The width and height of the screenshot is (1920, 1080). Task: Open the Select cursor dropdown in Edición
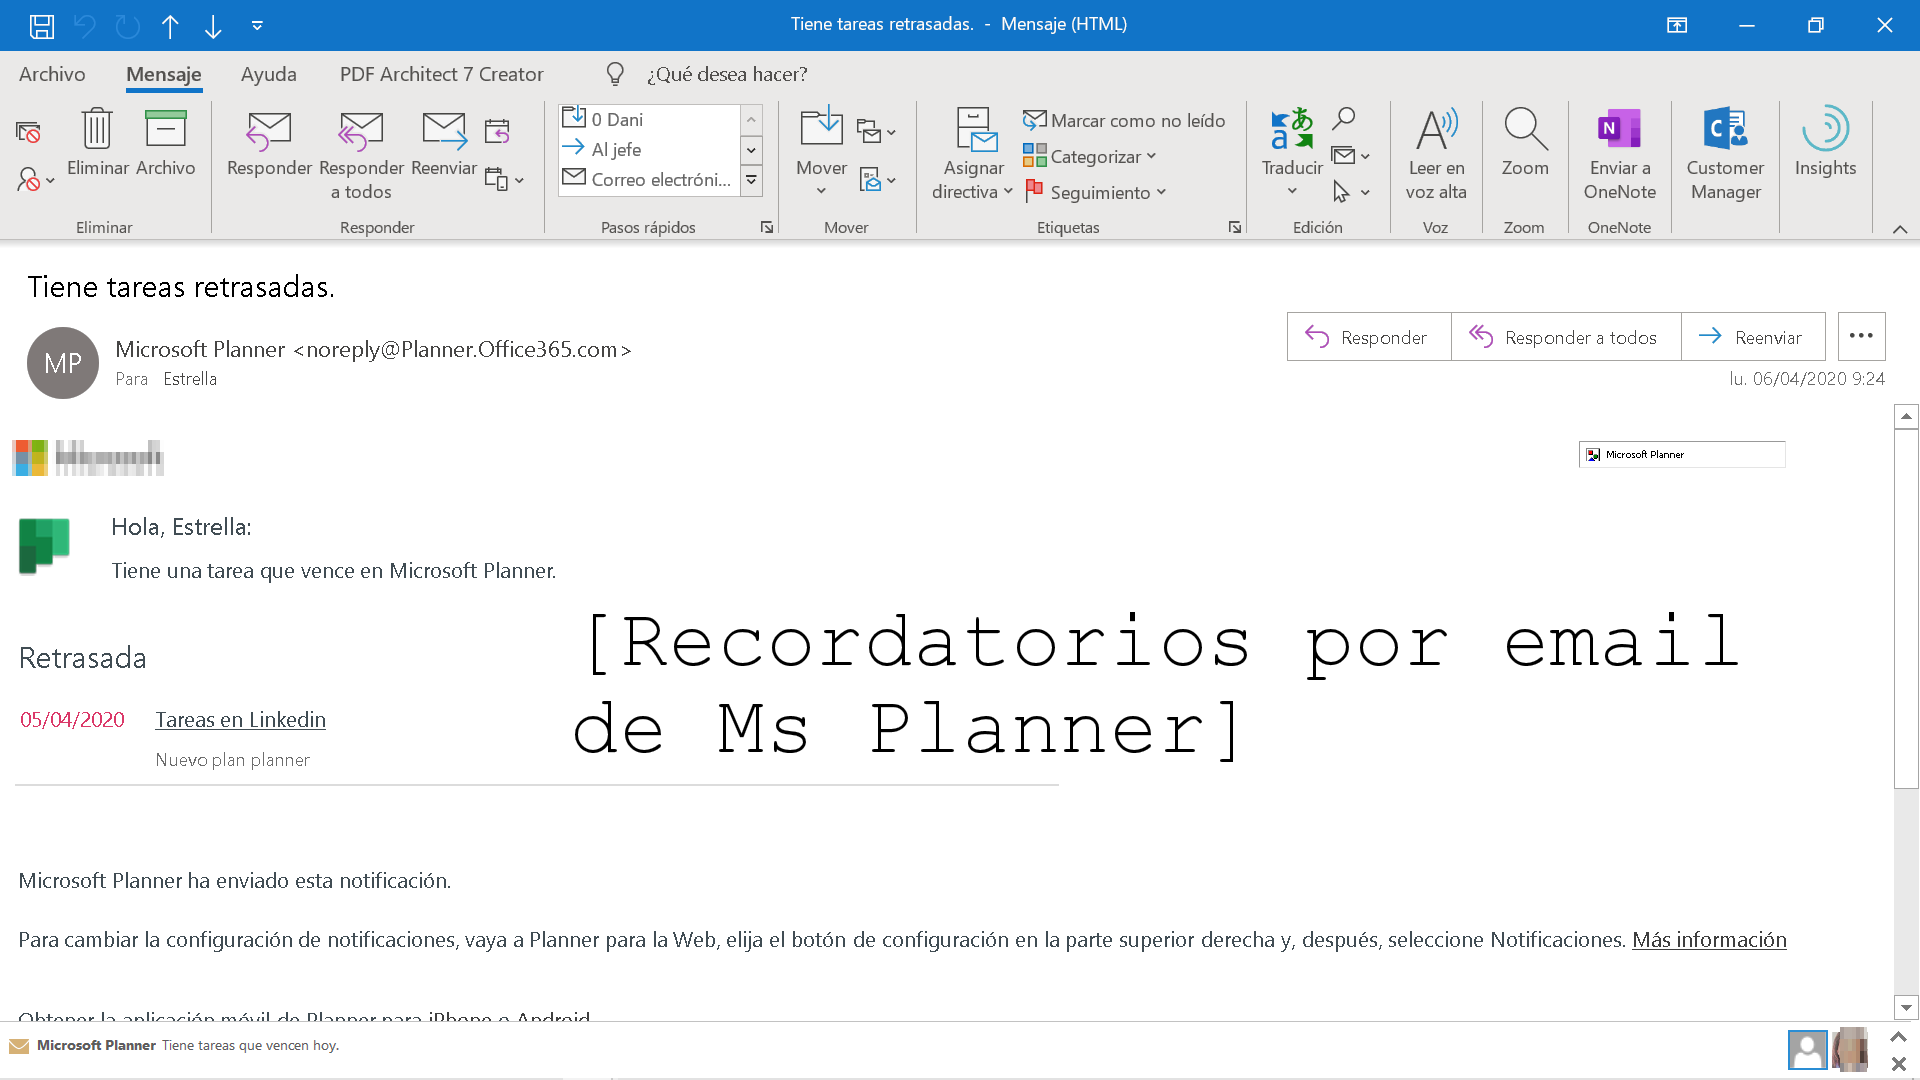pos(1350,191)
